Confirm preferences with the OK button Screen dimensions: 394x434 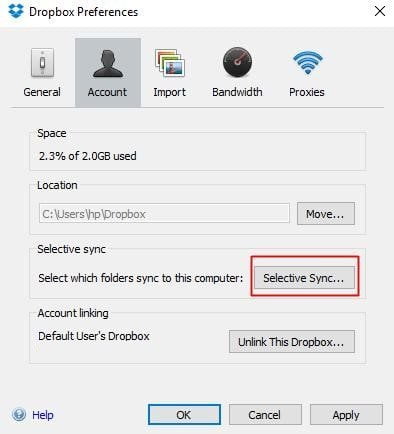coord(184,415)
